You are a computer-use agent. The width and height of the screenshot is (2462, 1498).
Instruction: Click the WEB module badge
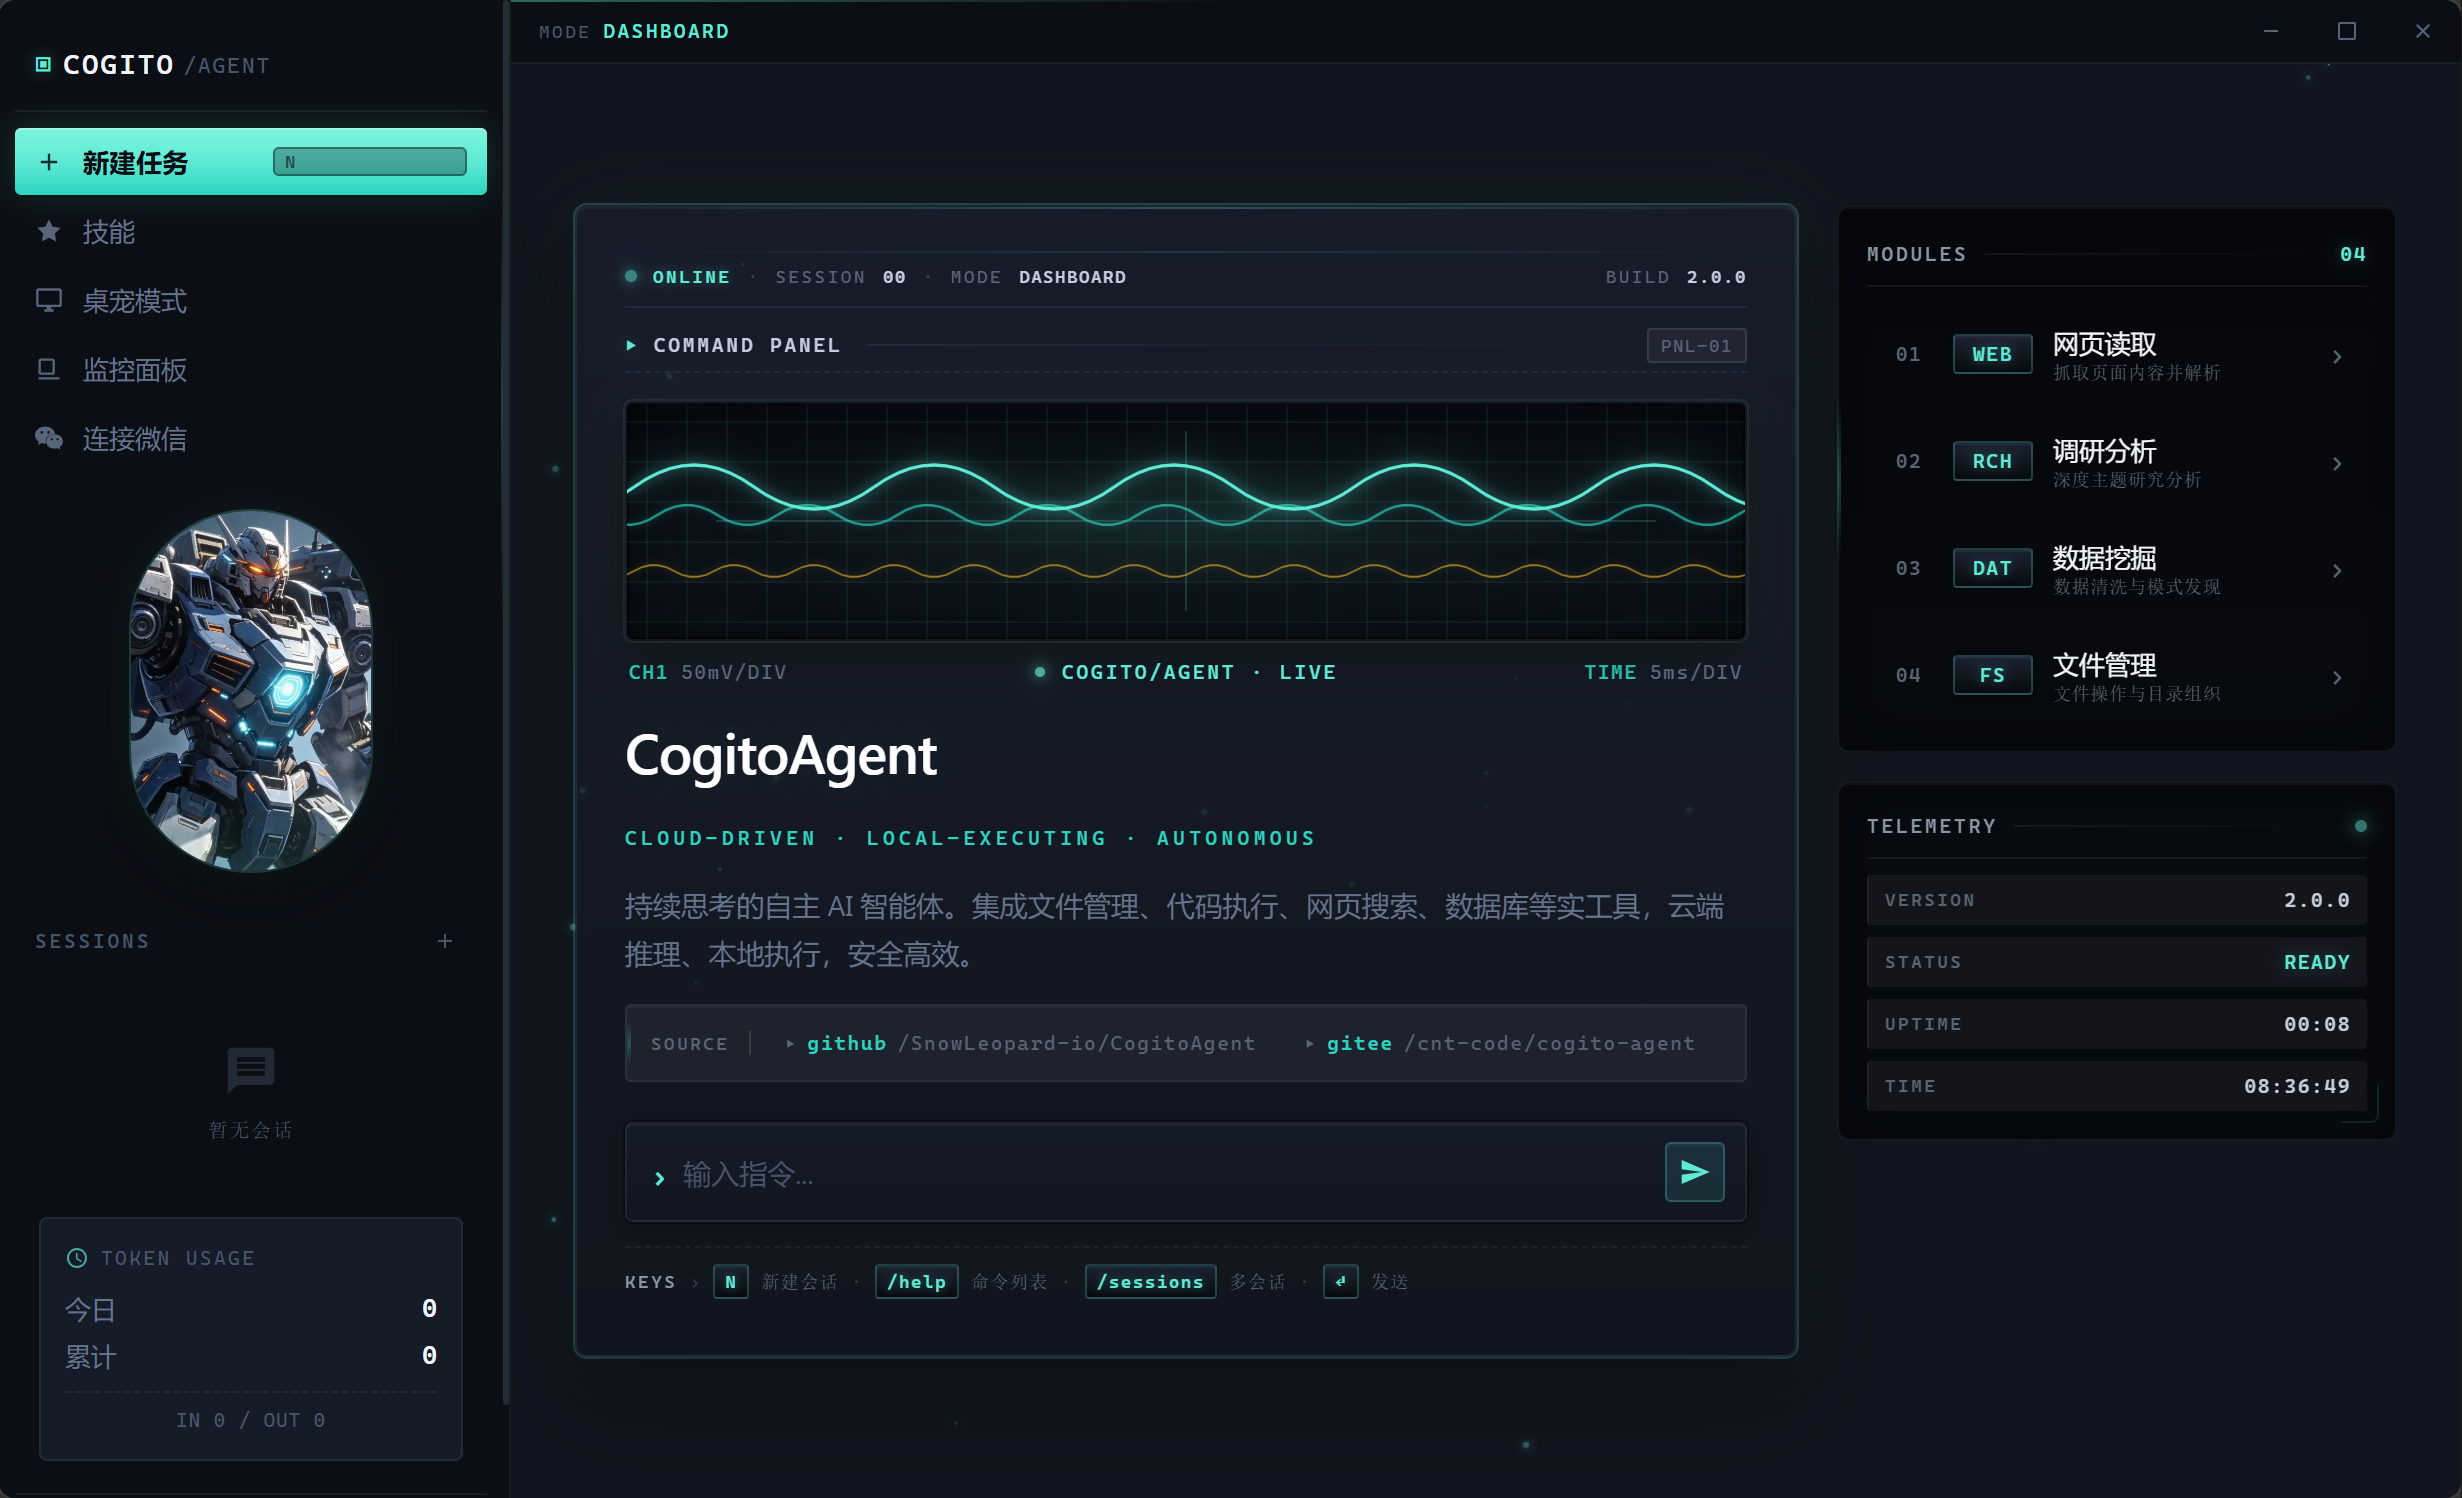coord(1992,354)
